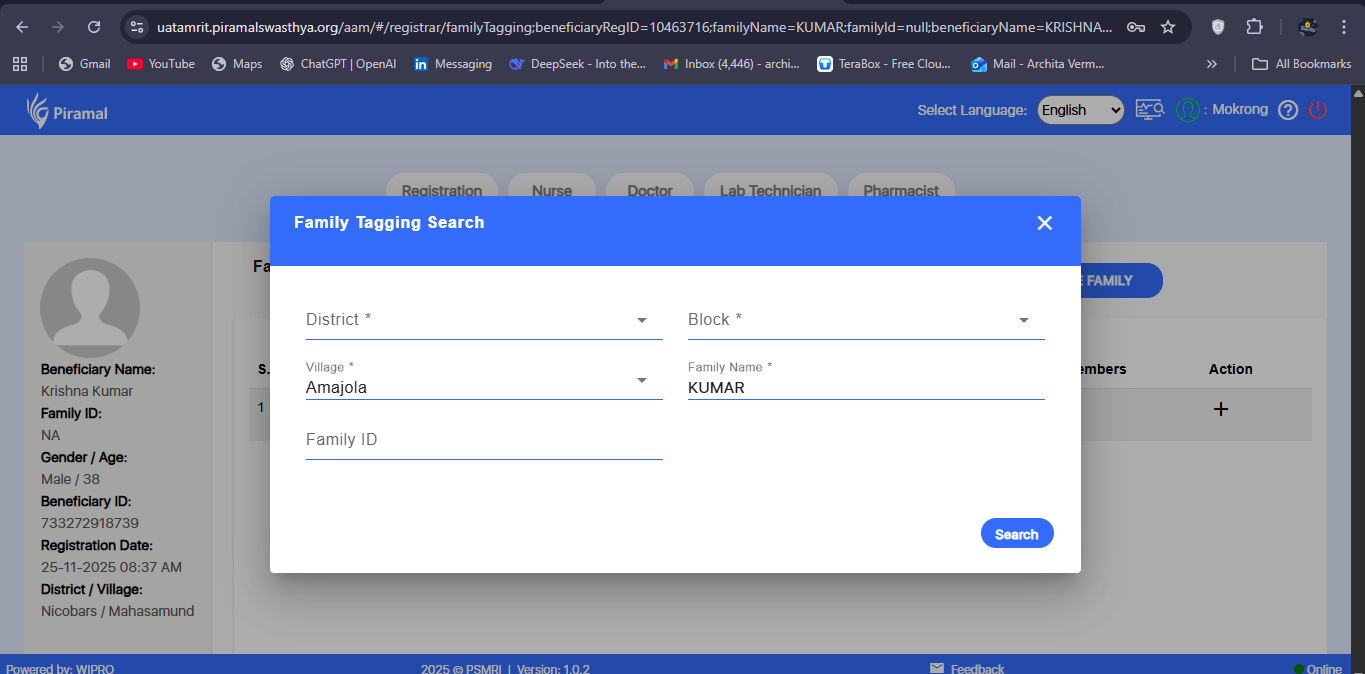The width and height of the screenshot is (1365, 674).
Task: Click the red power logout icon
Action: pos(1317,110)
